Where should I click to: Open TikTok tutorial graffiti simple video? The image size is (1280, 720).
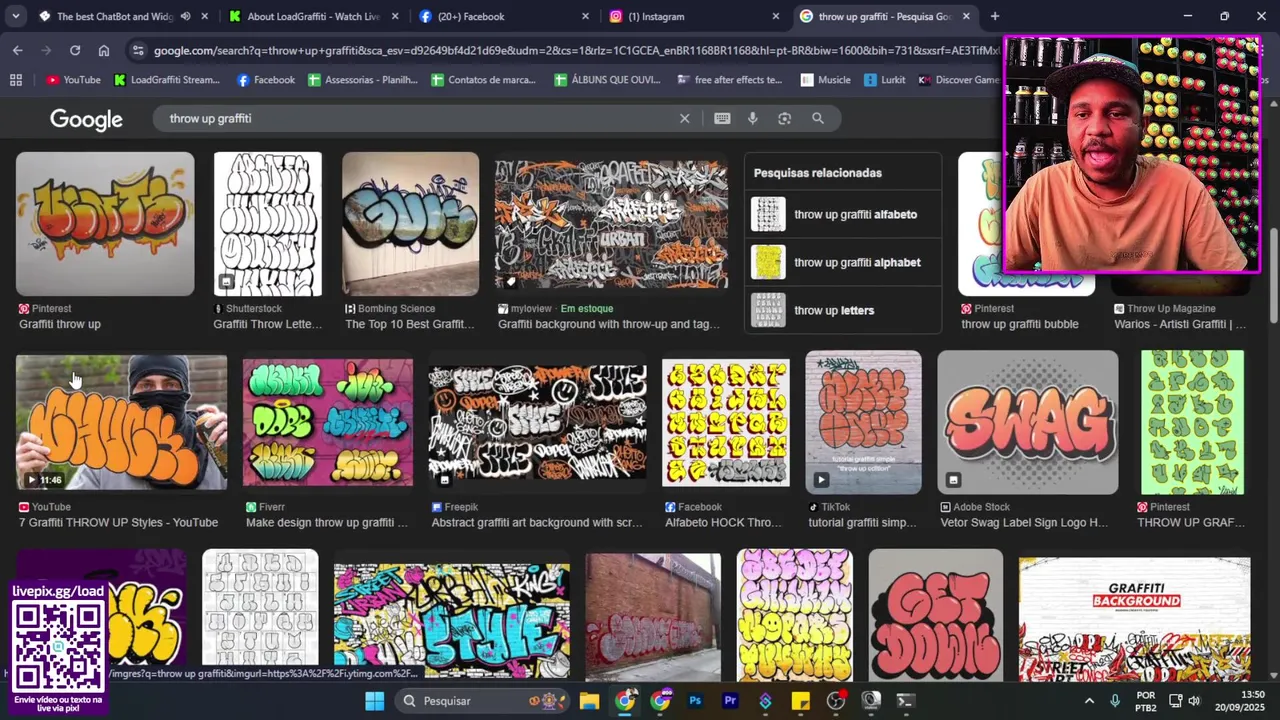(x=864, y=422)
